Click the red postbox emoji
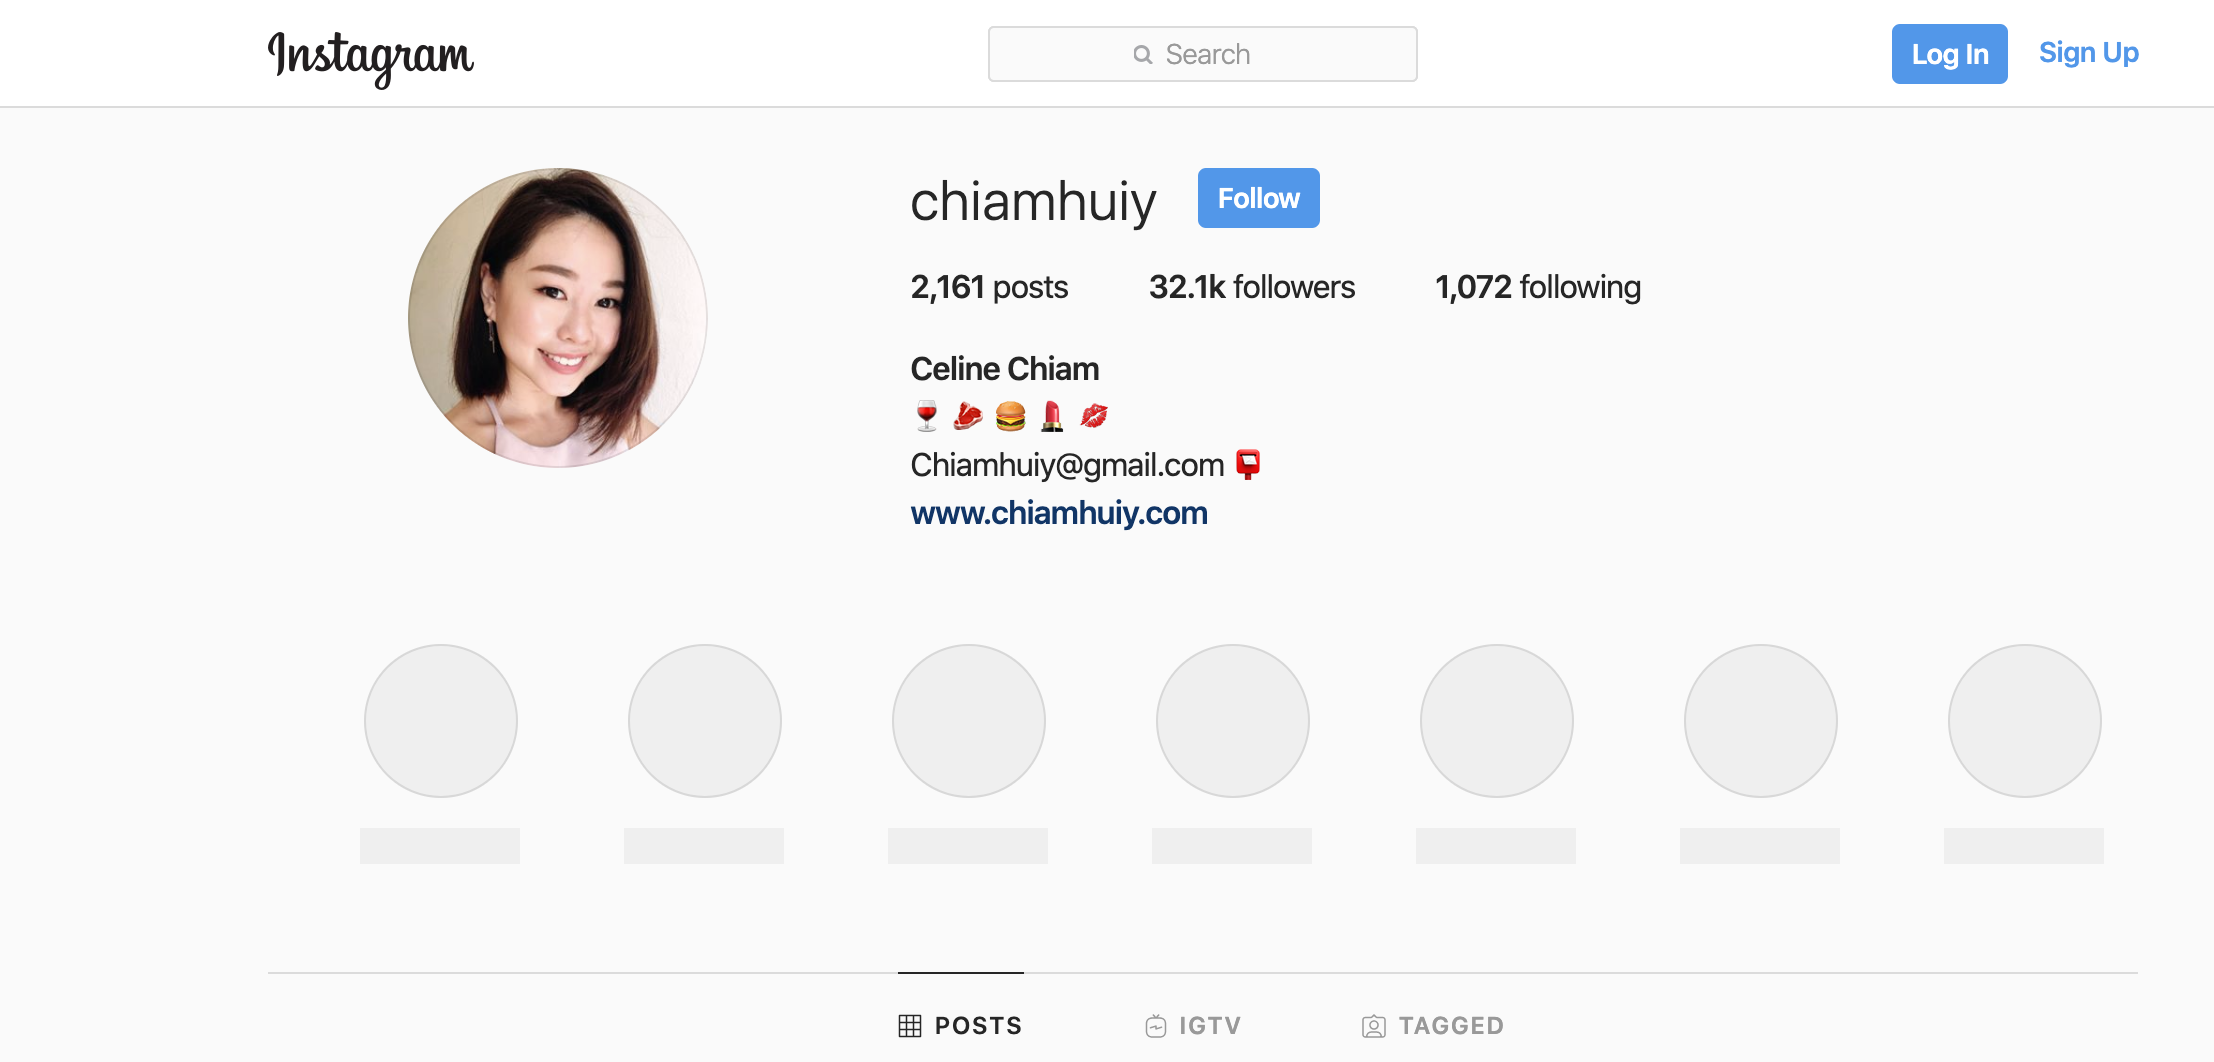This screenshot has height=1062, width=2214. tap(1248, 465)
